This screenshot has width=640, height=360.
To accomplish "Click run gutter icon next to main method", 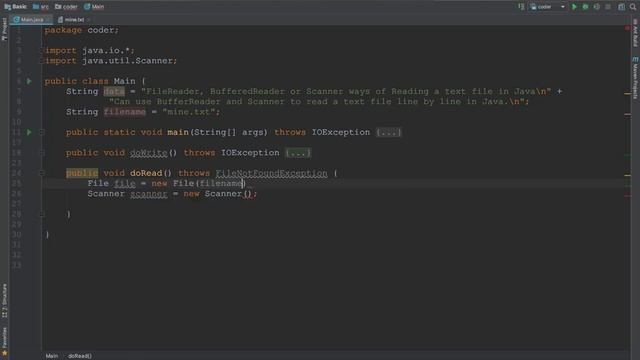I will 29,132.
